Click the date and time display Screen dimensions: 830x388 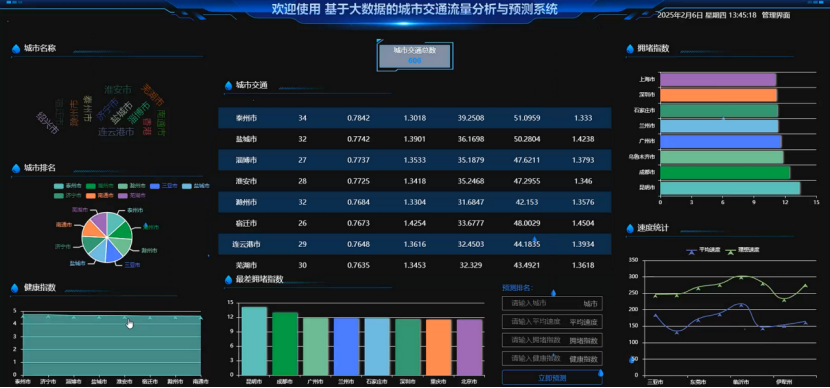click(x=707, y=15)
